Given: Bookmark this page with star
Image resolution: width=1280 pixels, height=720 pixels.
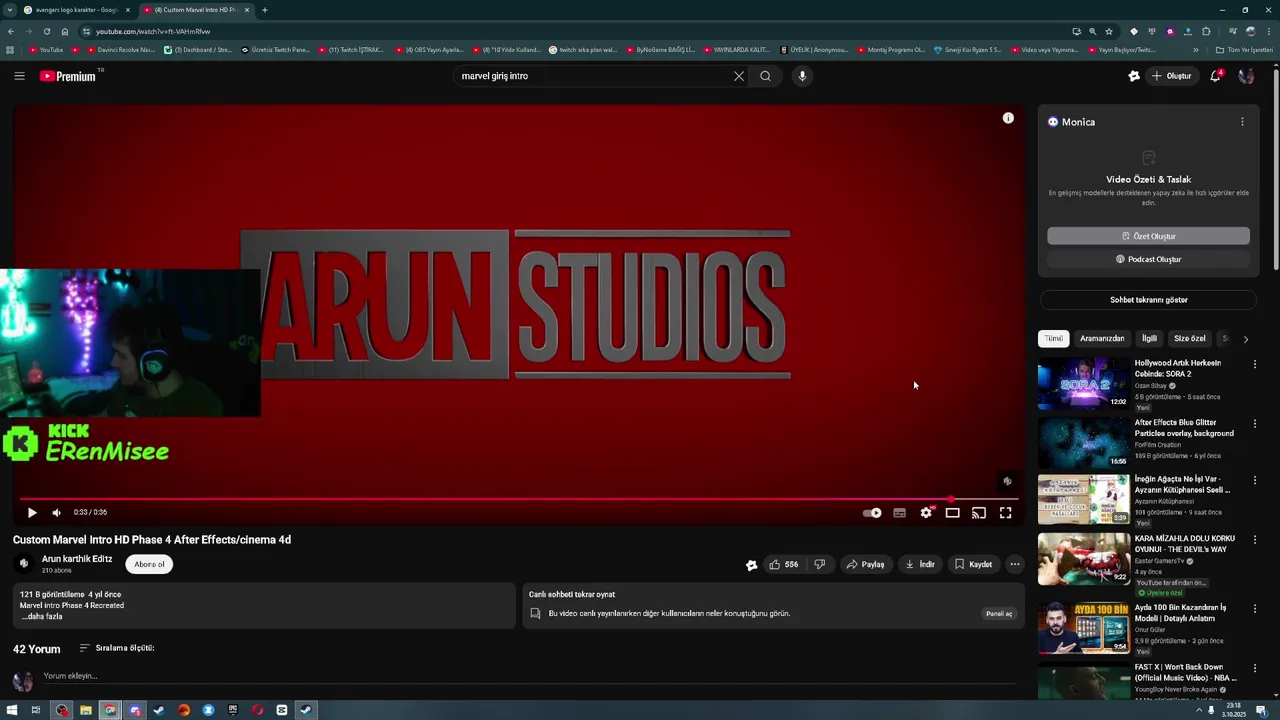Looking at the screenshot, I should coord(1109,31).
